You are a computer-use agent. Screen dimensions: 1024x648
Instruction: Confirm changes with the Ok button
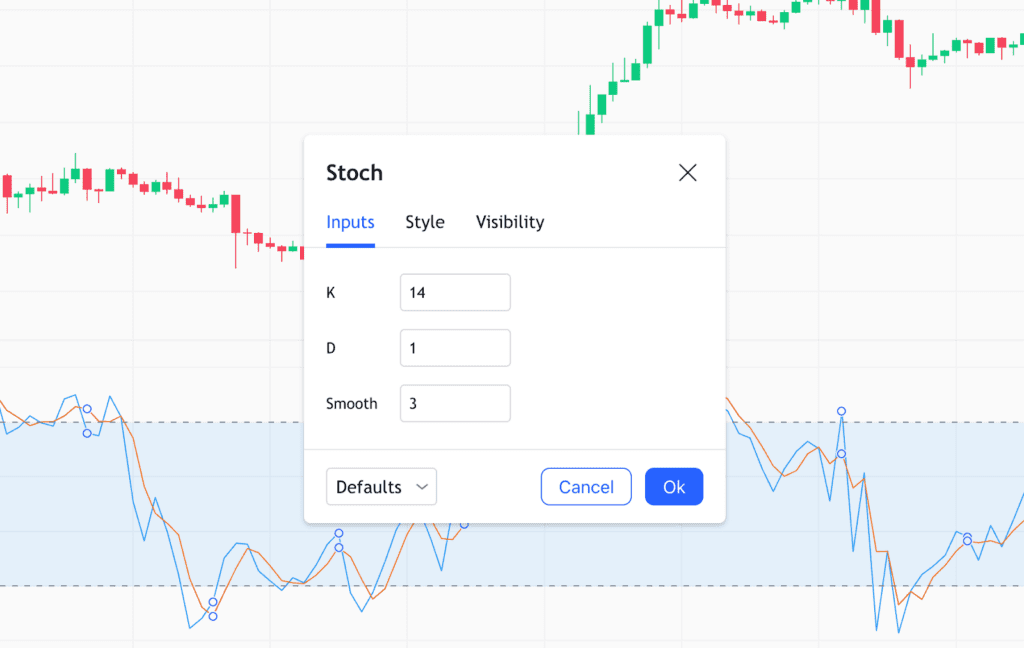(673, 486)
